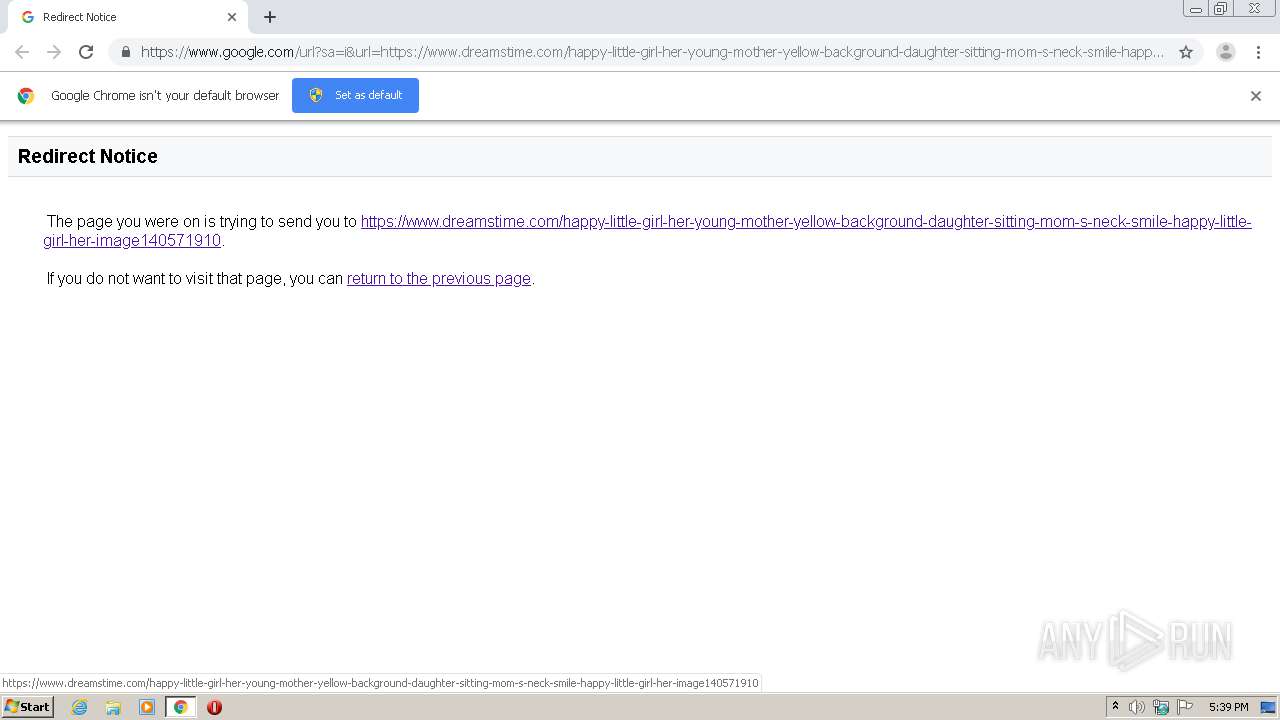Open the Chrome three-dot menu
1280x720 pixels.
[1258, 52]
